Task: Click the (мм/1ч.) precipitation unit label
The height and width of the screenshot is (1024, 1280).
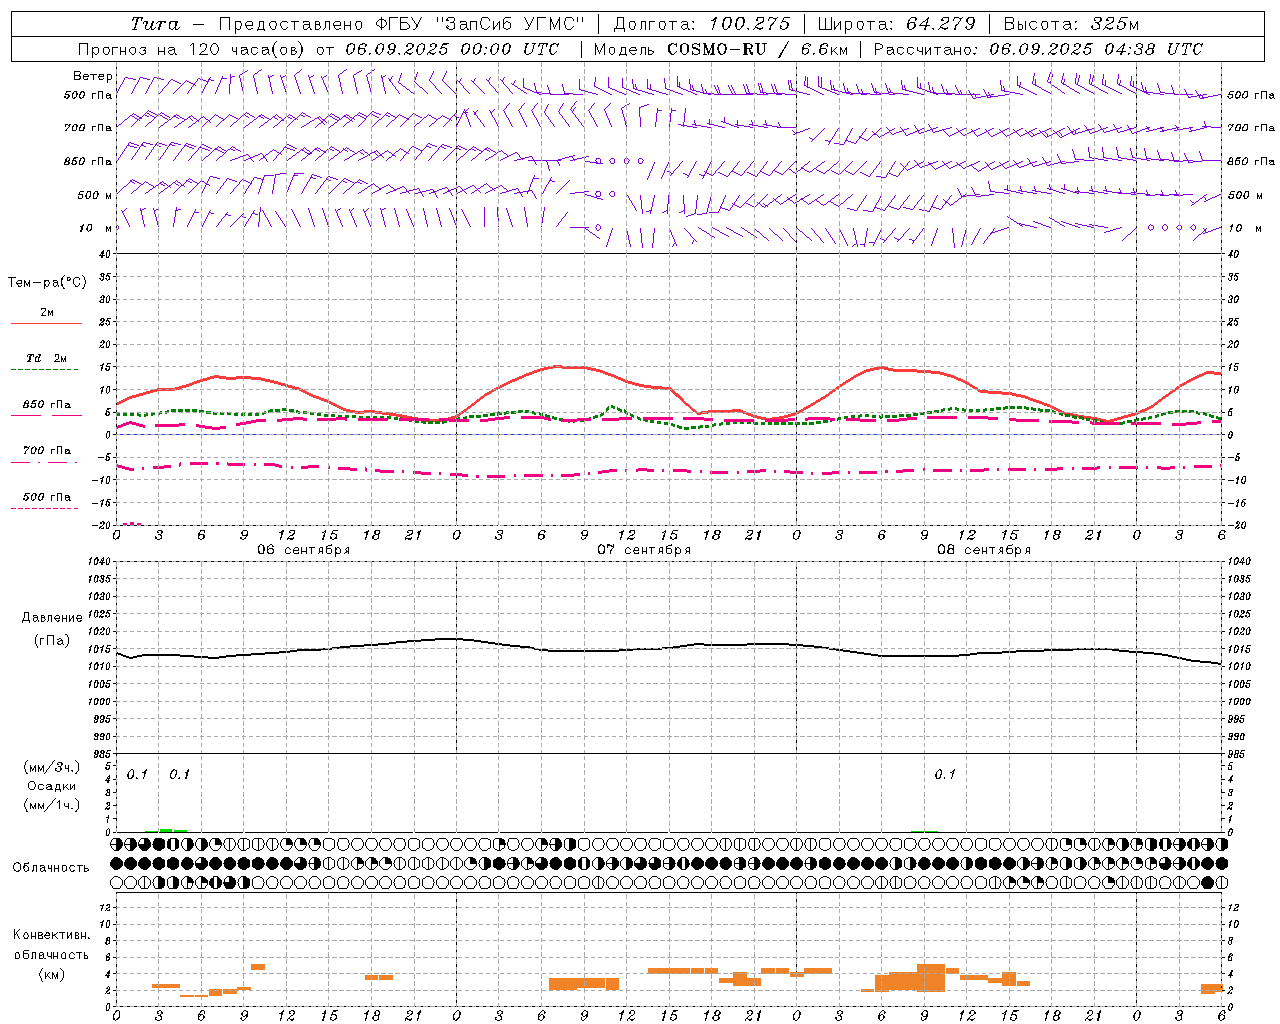Action: (52, 805)
